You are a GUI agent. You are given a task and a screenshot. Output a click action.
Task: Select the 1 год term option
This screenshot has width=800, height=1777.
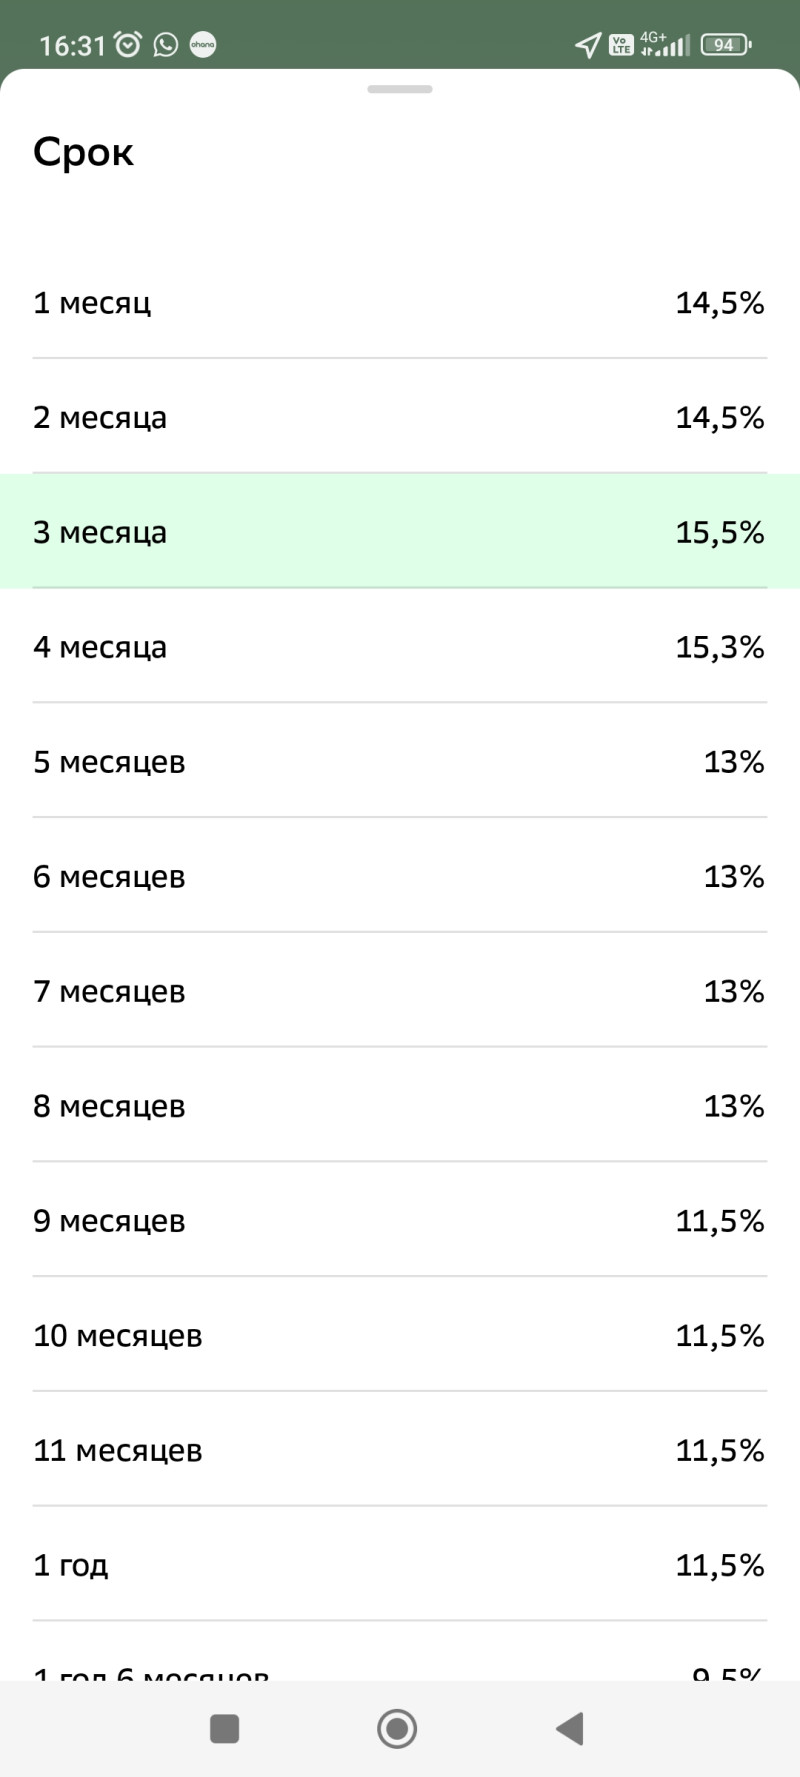(400, 1565)
